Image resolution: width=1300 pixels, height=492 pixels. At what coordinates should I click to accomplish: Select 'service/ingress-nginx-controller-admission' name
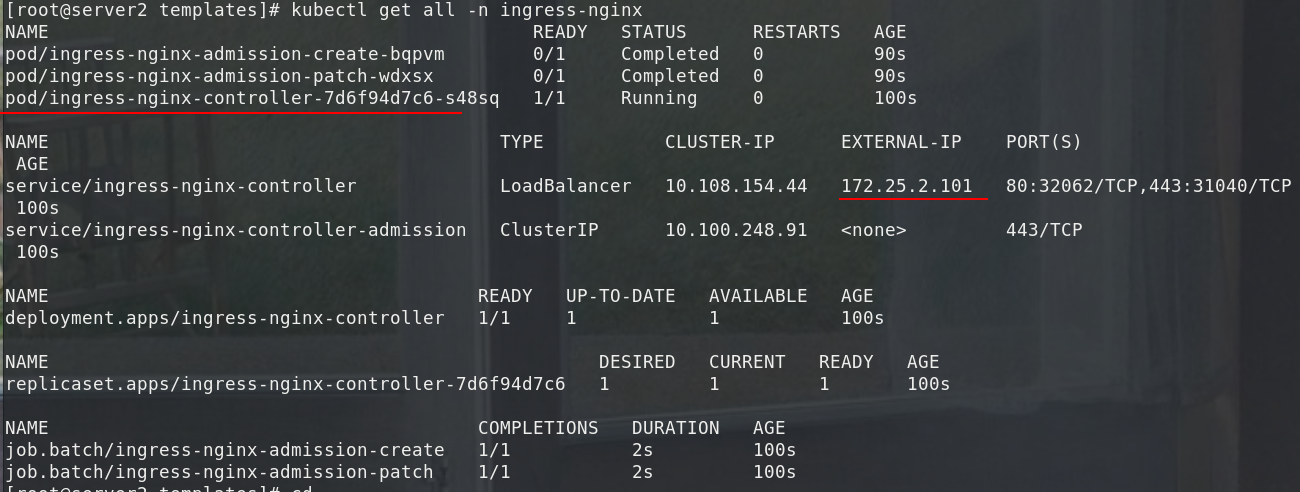tap(236, 230)
